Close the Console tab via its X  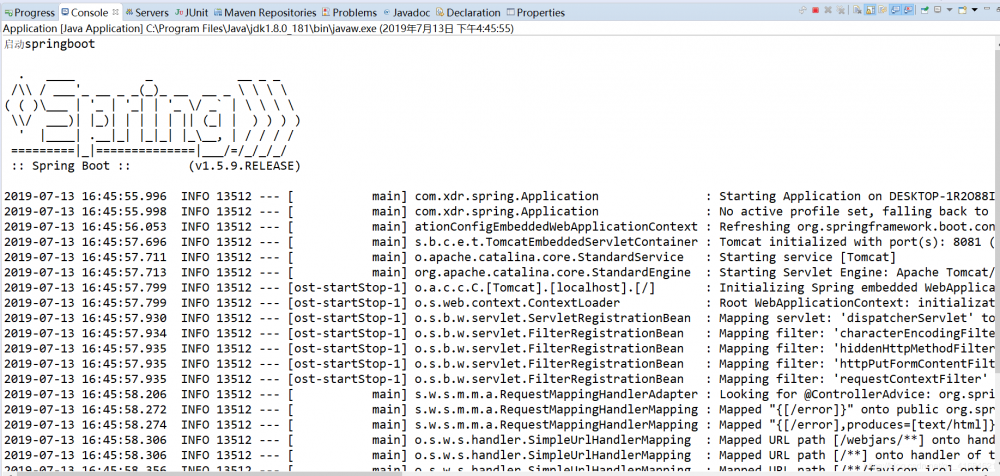[x=115, y=11]
